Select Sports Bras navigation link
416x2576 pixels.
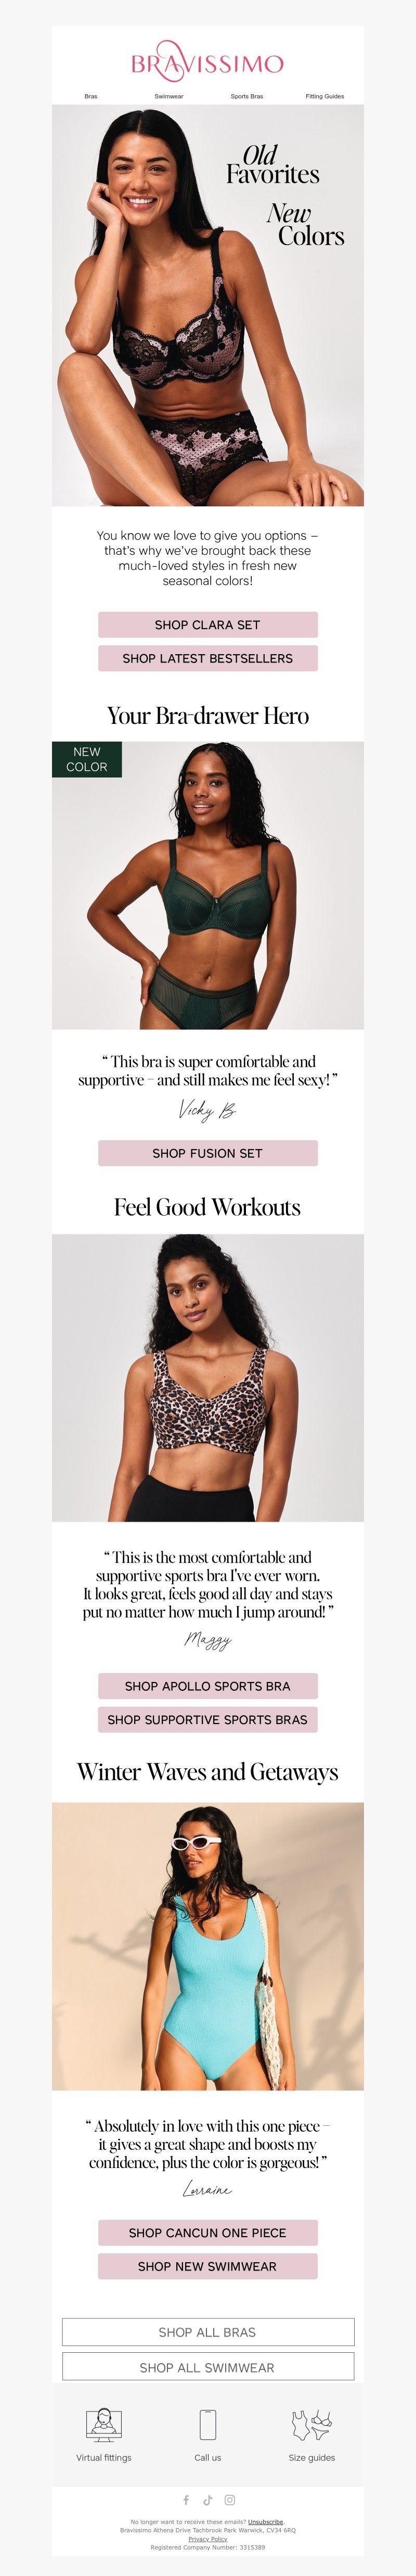247,96
